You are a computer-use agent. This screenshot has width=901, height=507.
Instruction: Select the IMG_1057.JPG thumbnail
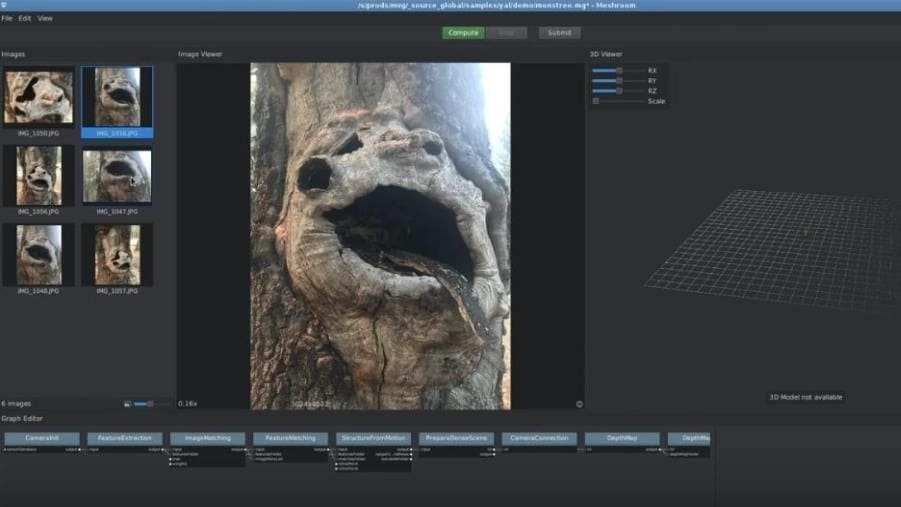click(x=117, y=255)
